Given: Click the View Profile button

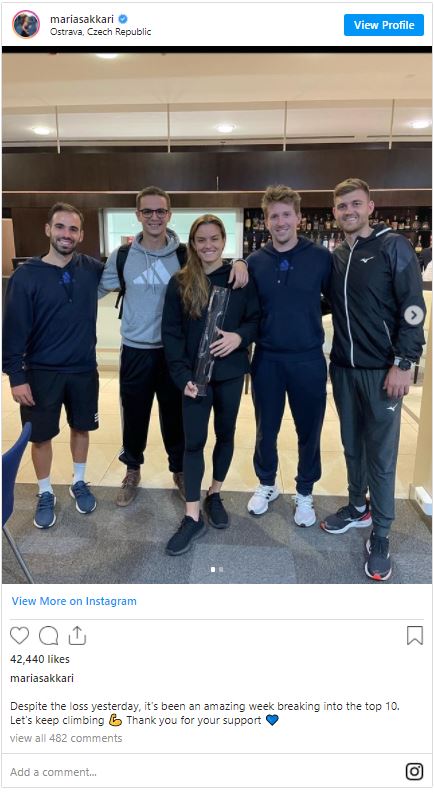Looking at the screenshot, I should pyautogui.click(x=384, y=25).
